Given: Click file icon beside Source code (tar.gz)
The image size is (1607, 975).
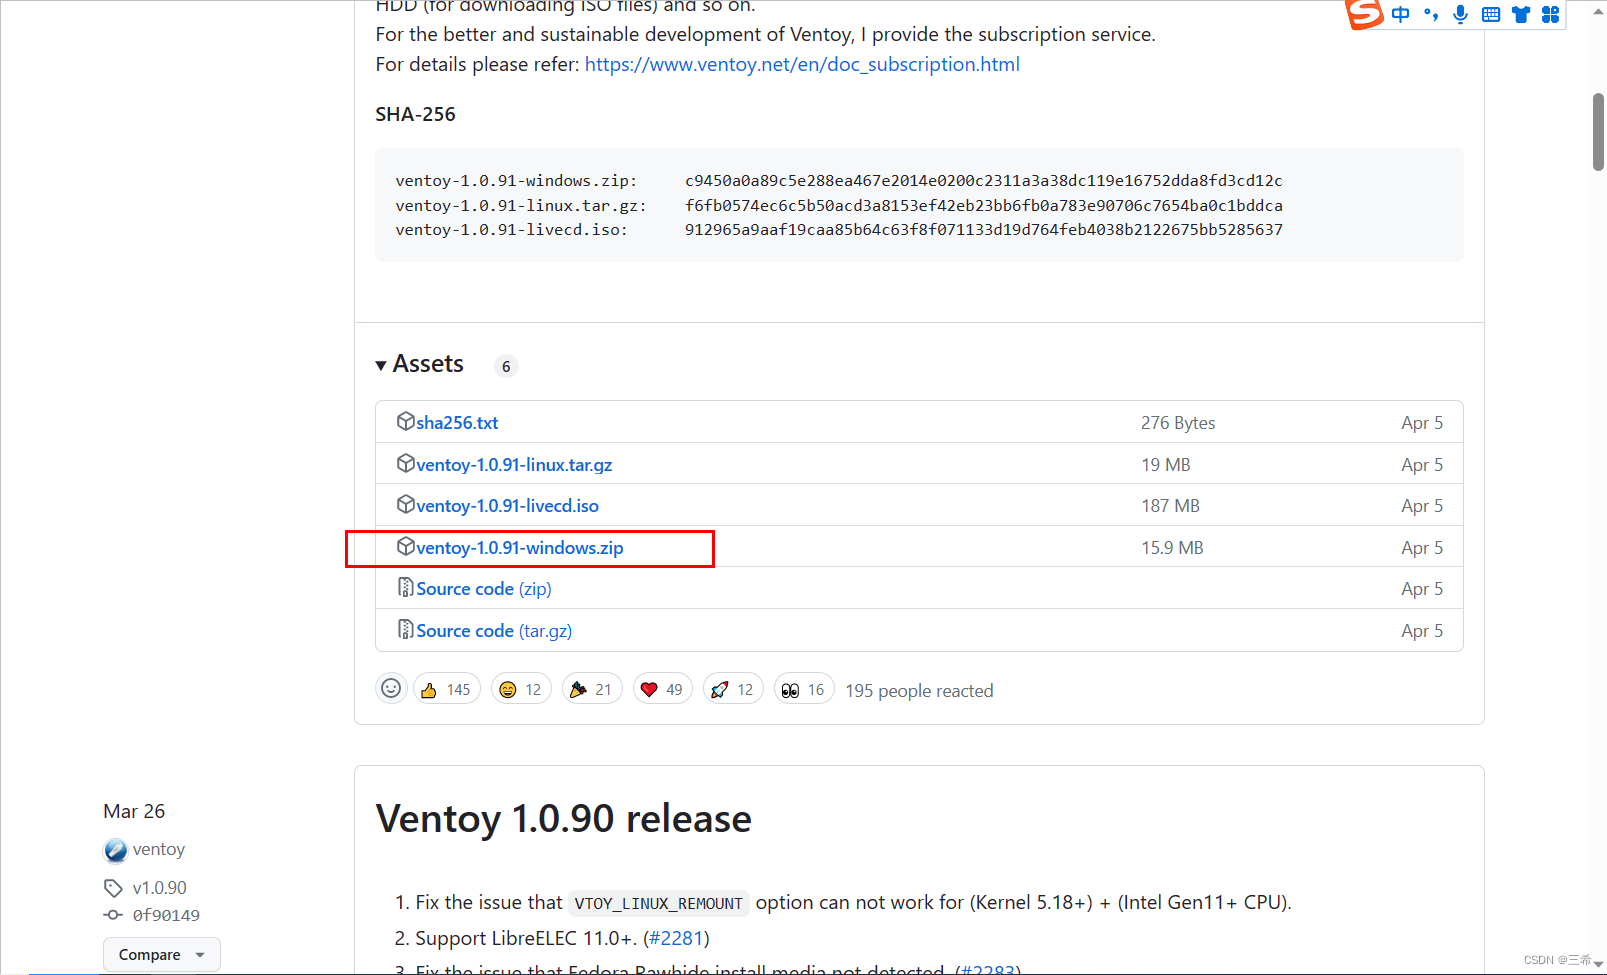Looking at the screenshot, I should [405, 629].
